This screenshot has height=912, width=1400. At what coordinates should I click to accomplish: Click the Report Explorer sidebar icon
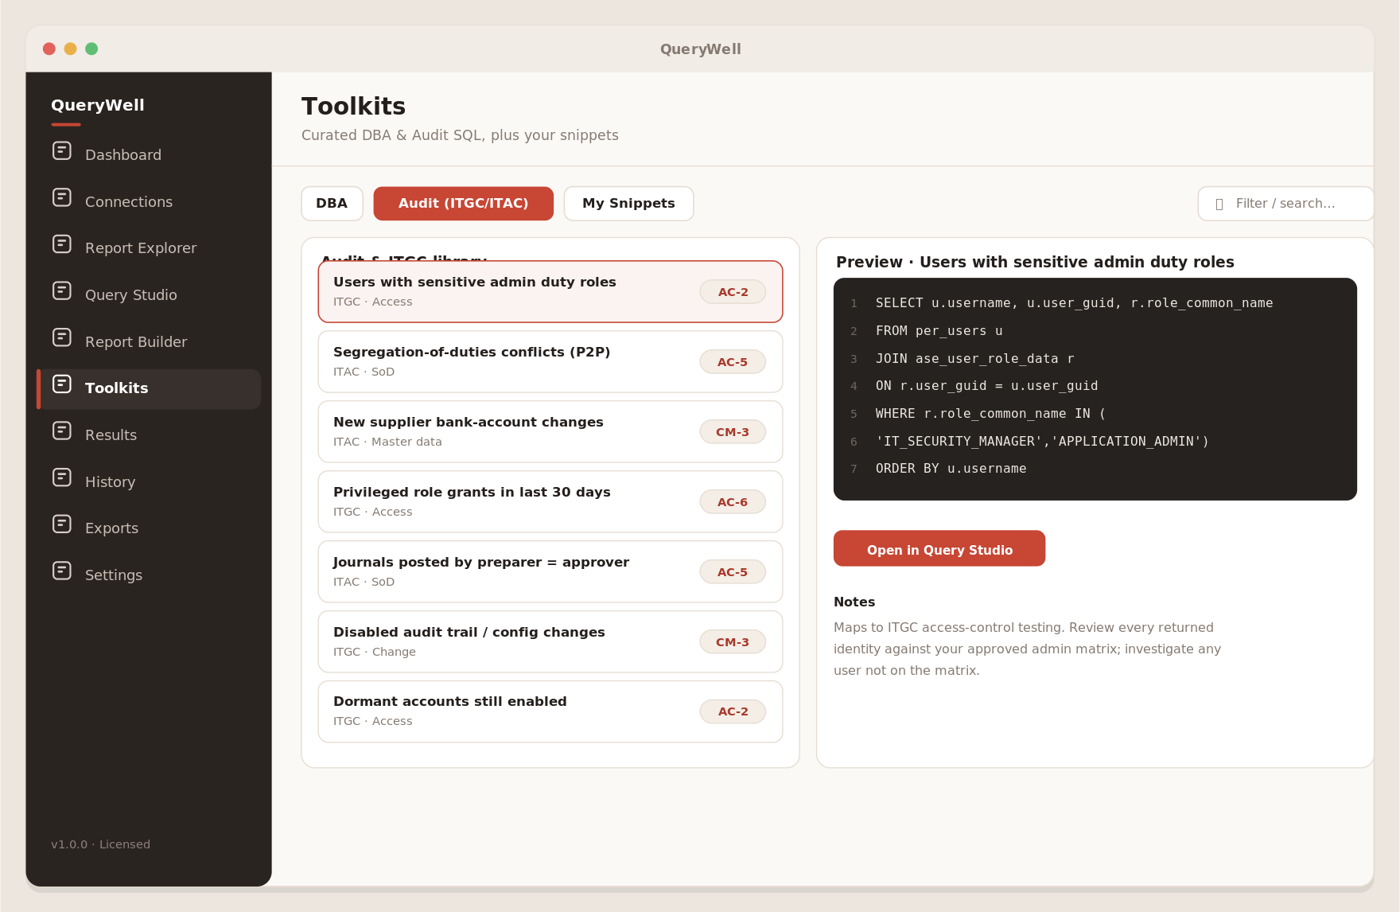coord(62,244)
